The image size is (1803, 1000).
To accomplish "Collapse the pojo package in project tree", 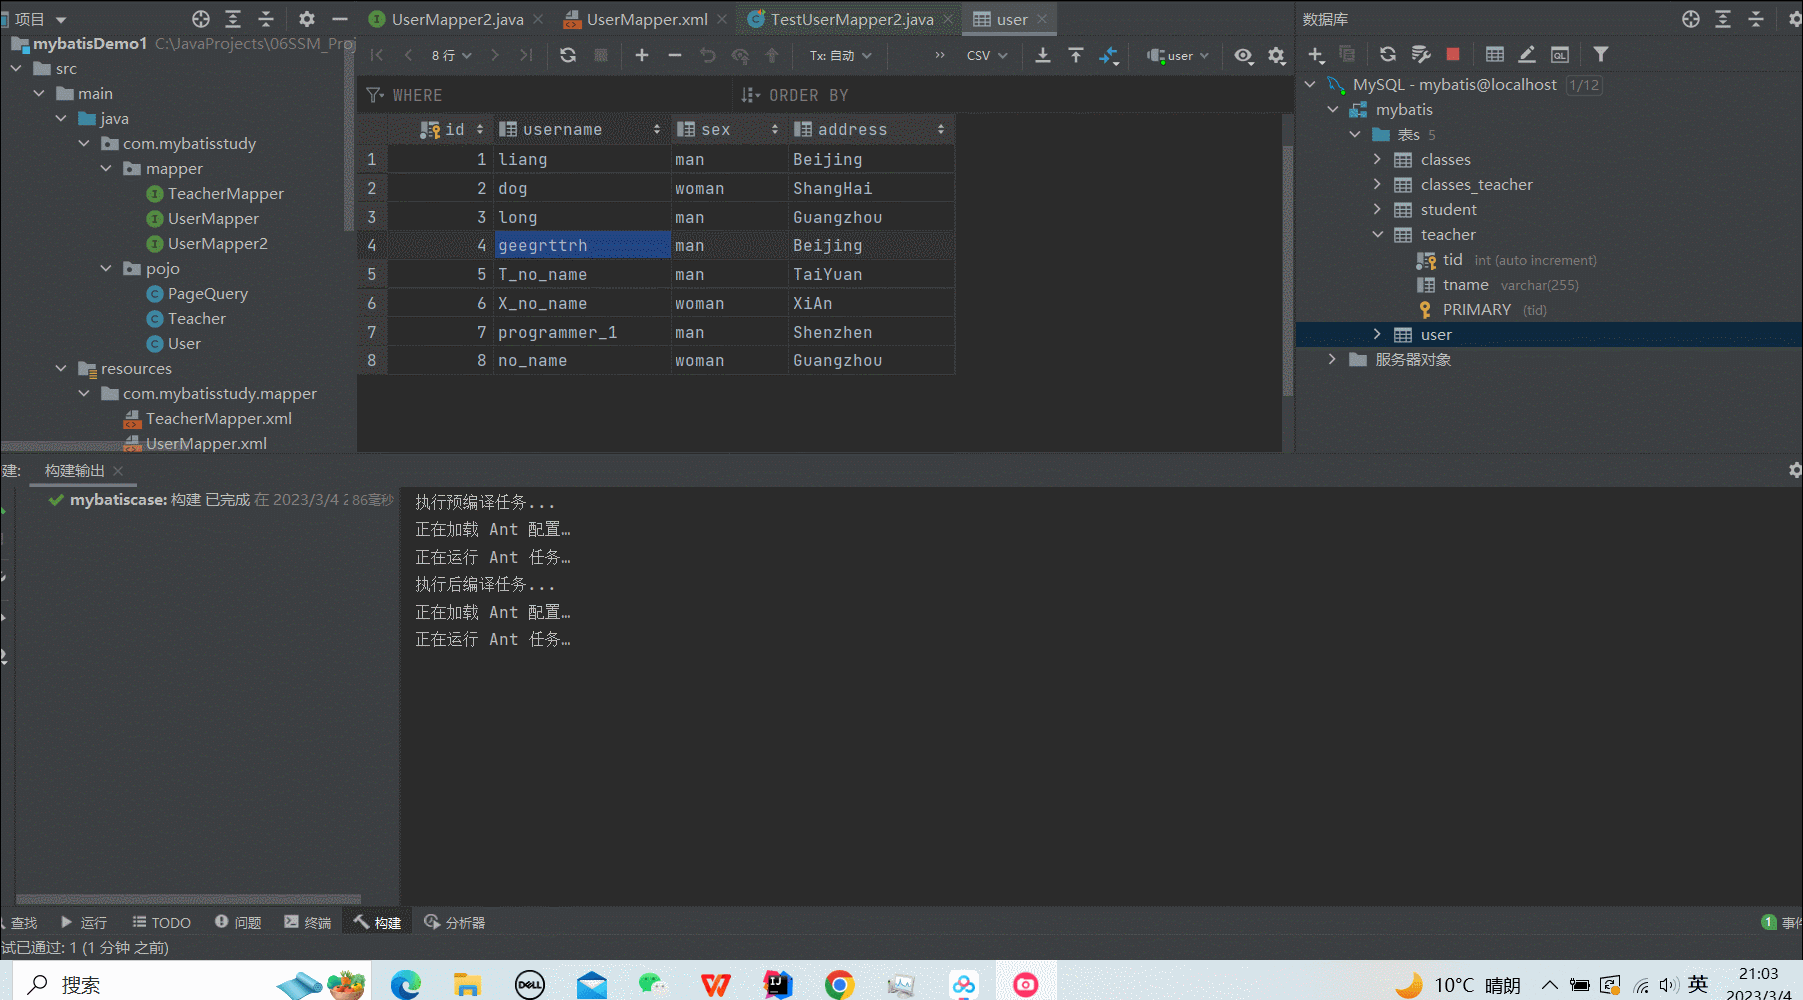I will (106, 268).
